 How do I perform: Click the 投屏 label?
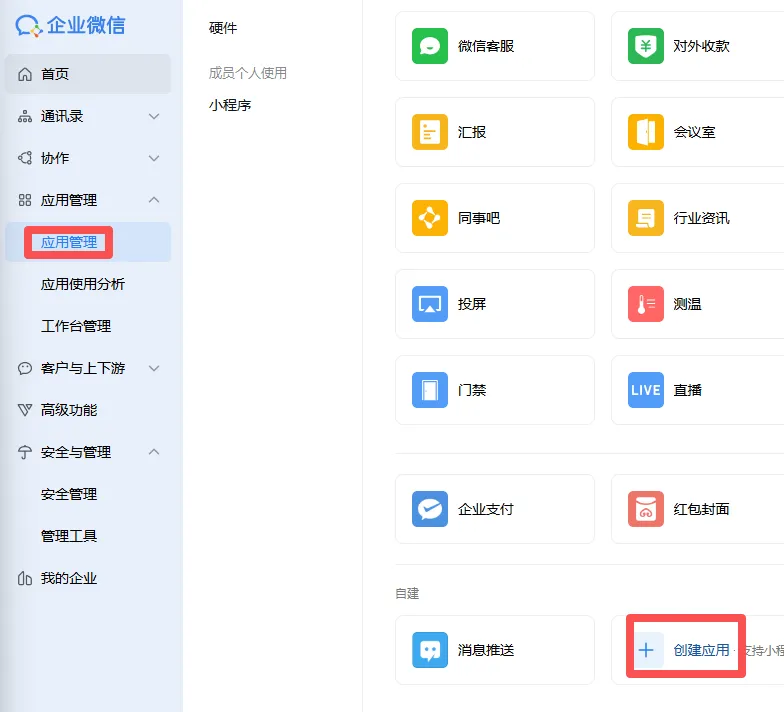472,304
